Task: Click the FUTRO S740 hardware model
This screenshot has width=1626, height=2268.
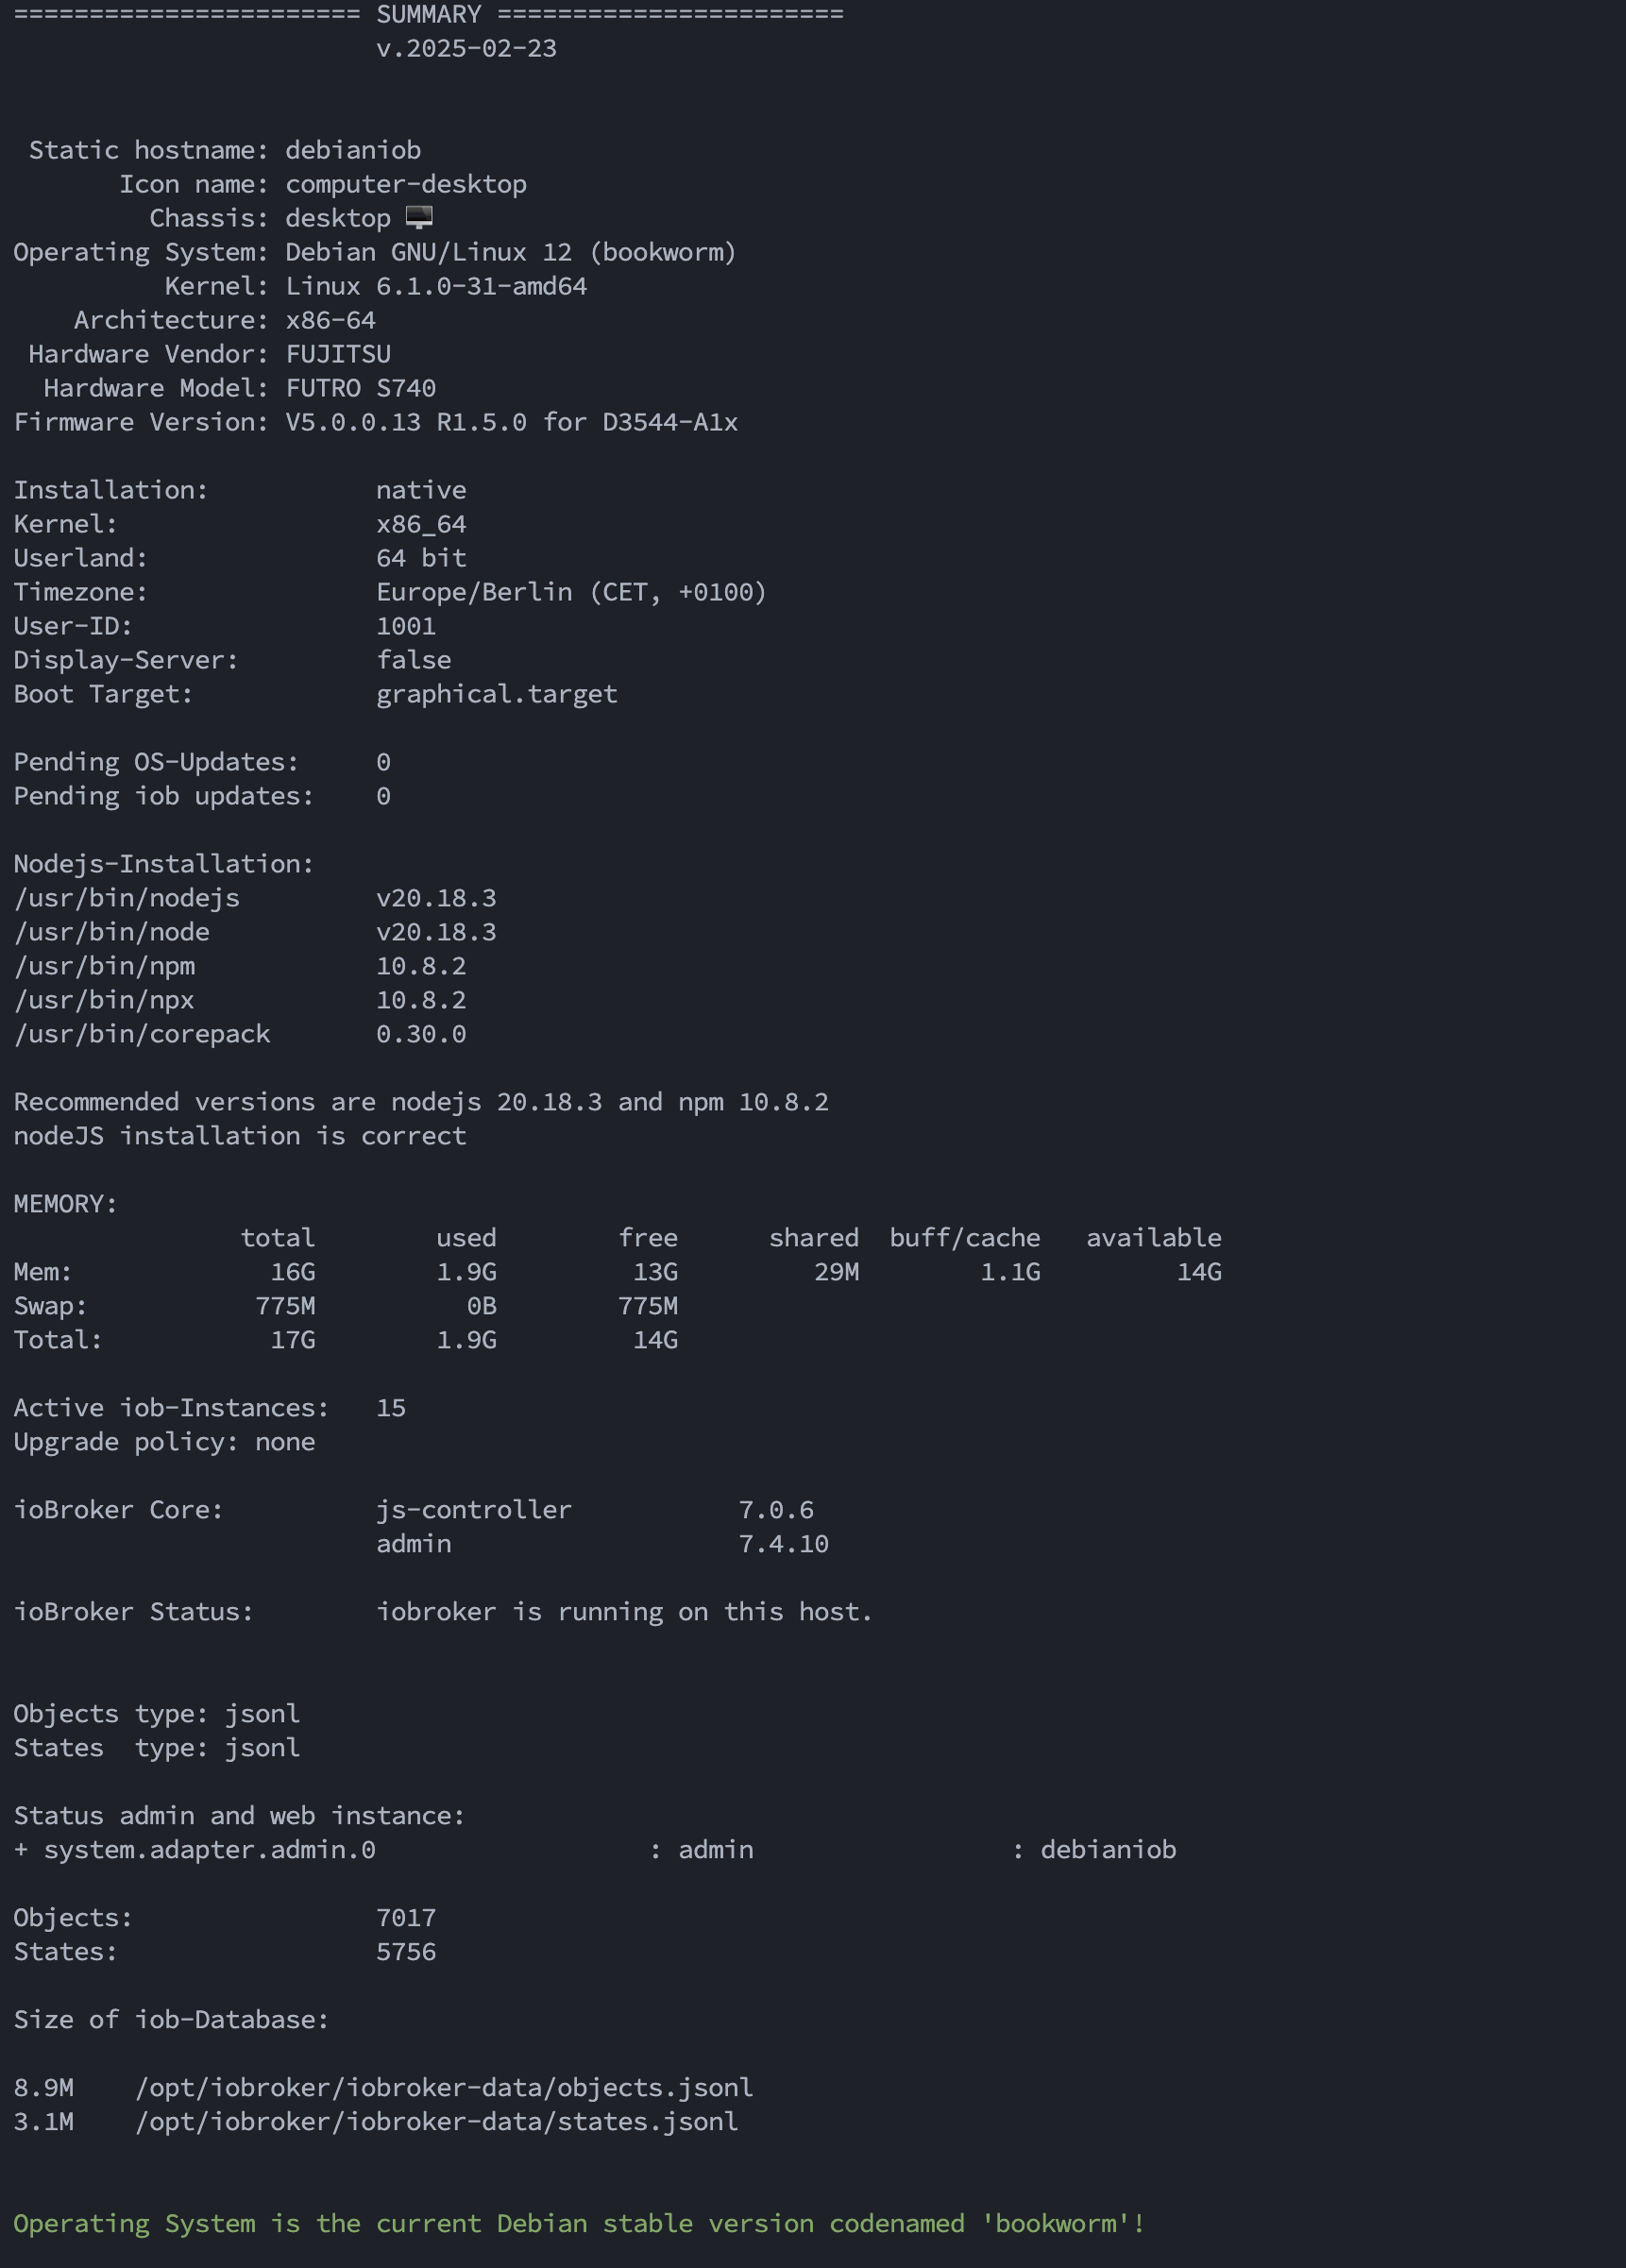Action: [360, 388]
